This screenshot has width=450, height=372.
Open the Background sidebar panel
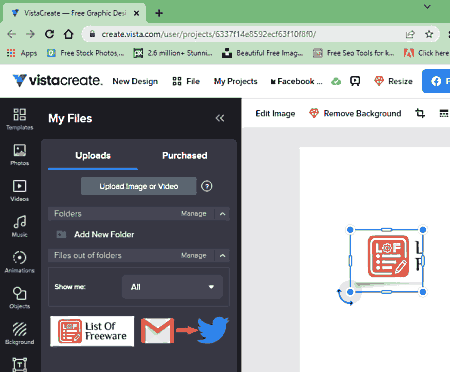(19, 333)
